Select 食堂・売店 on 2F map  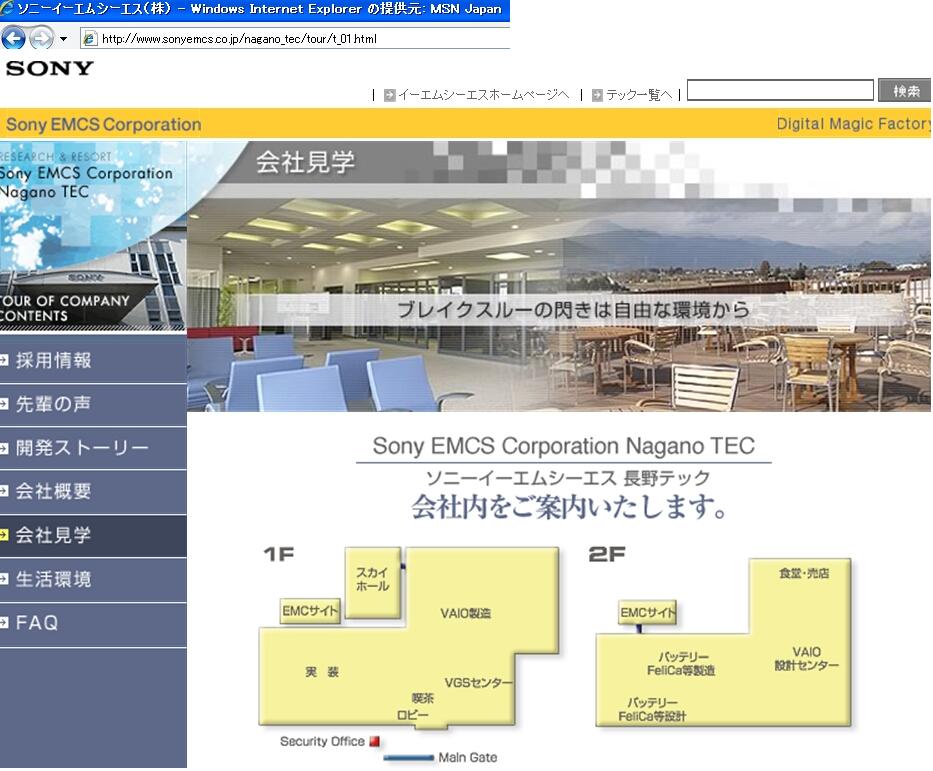tap(804, 574)
